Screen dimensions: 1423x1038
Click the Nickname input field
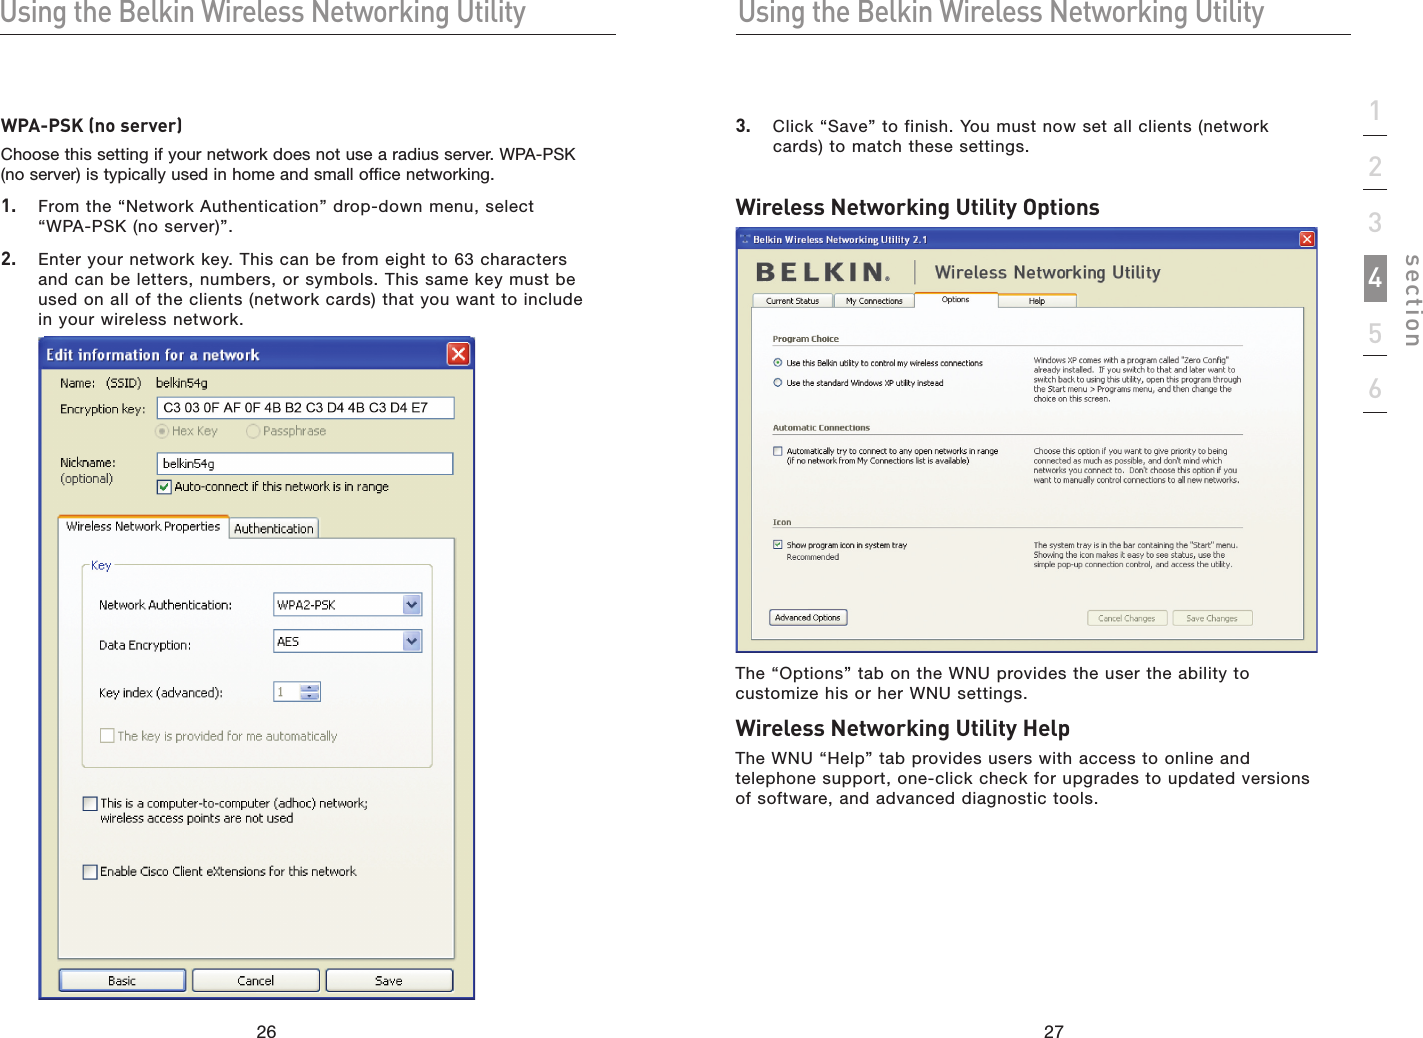(306, 463)
